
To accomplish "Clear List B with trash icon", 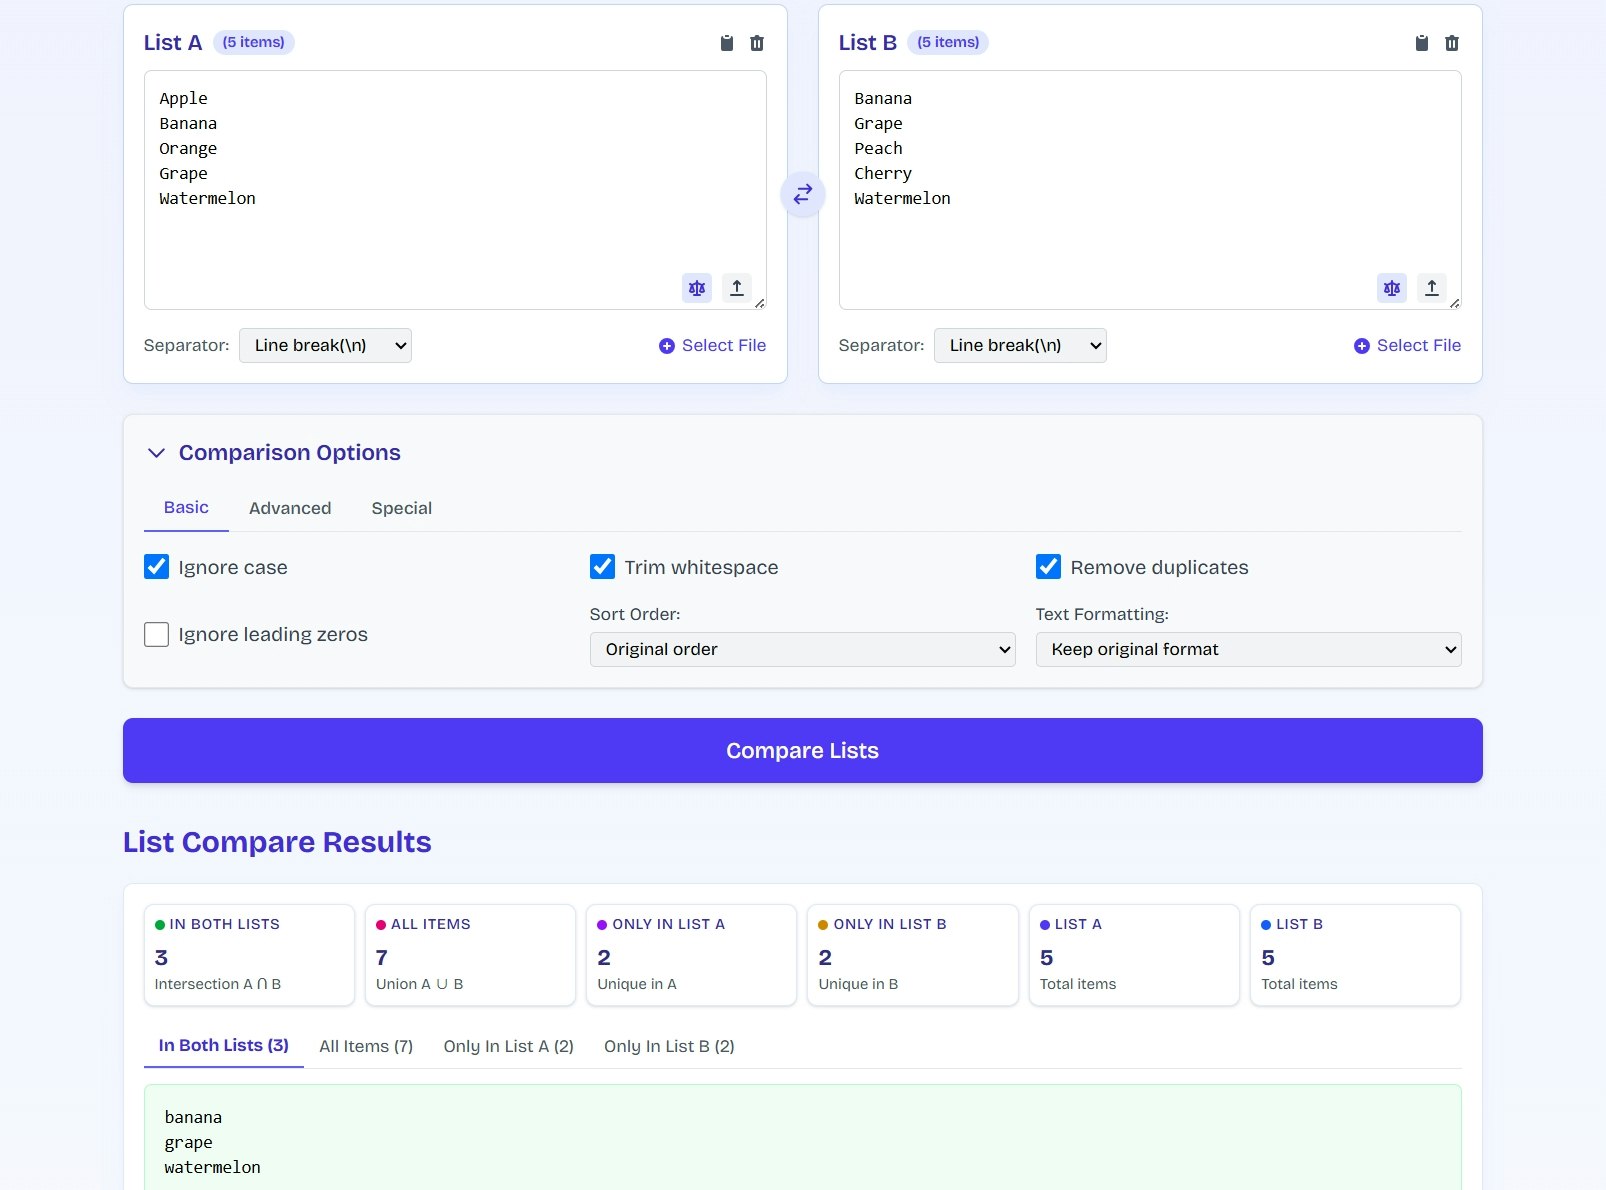I will pos(1452,43).
